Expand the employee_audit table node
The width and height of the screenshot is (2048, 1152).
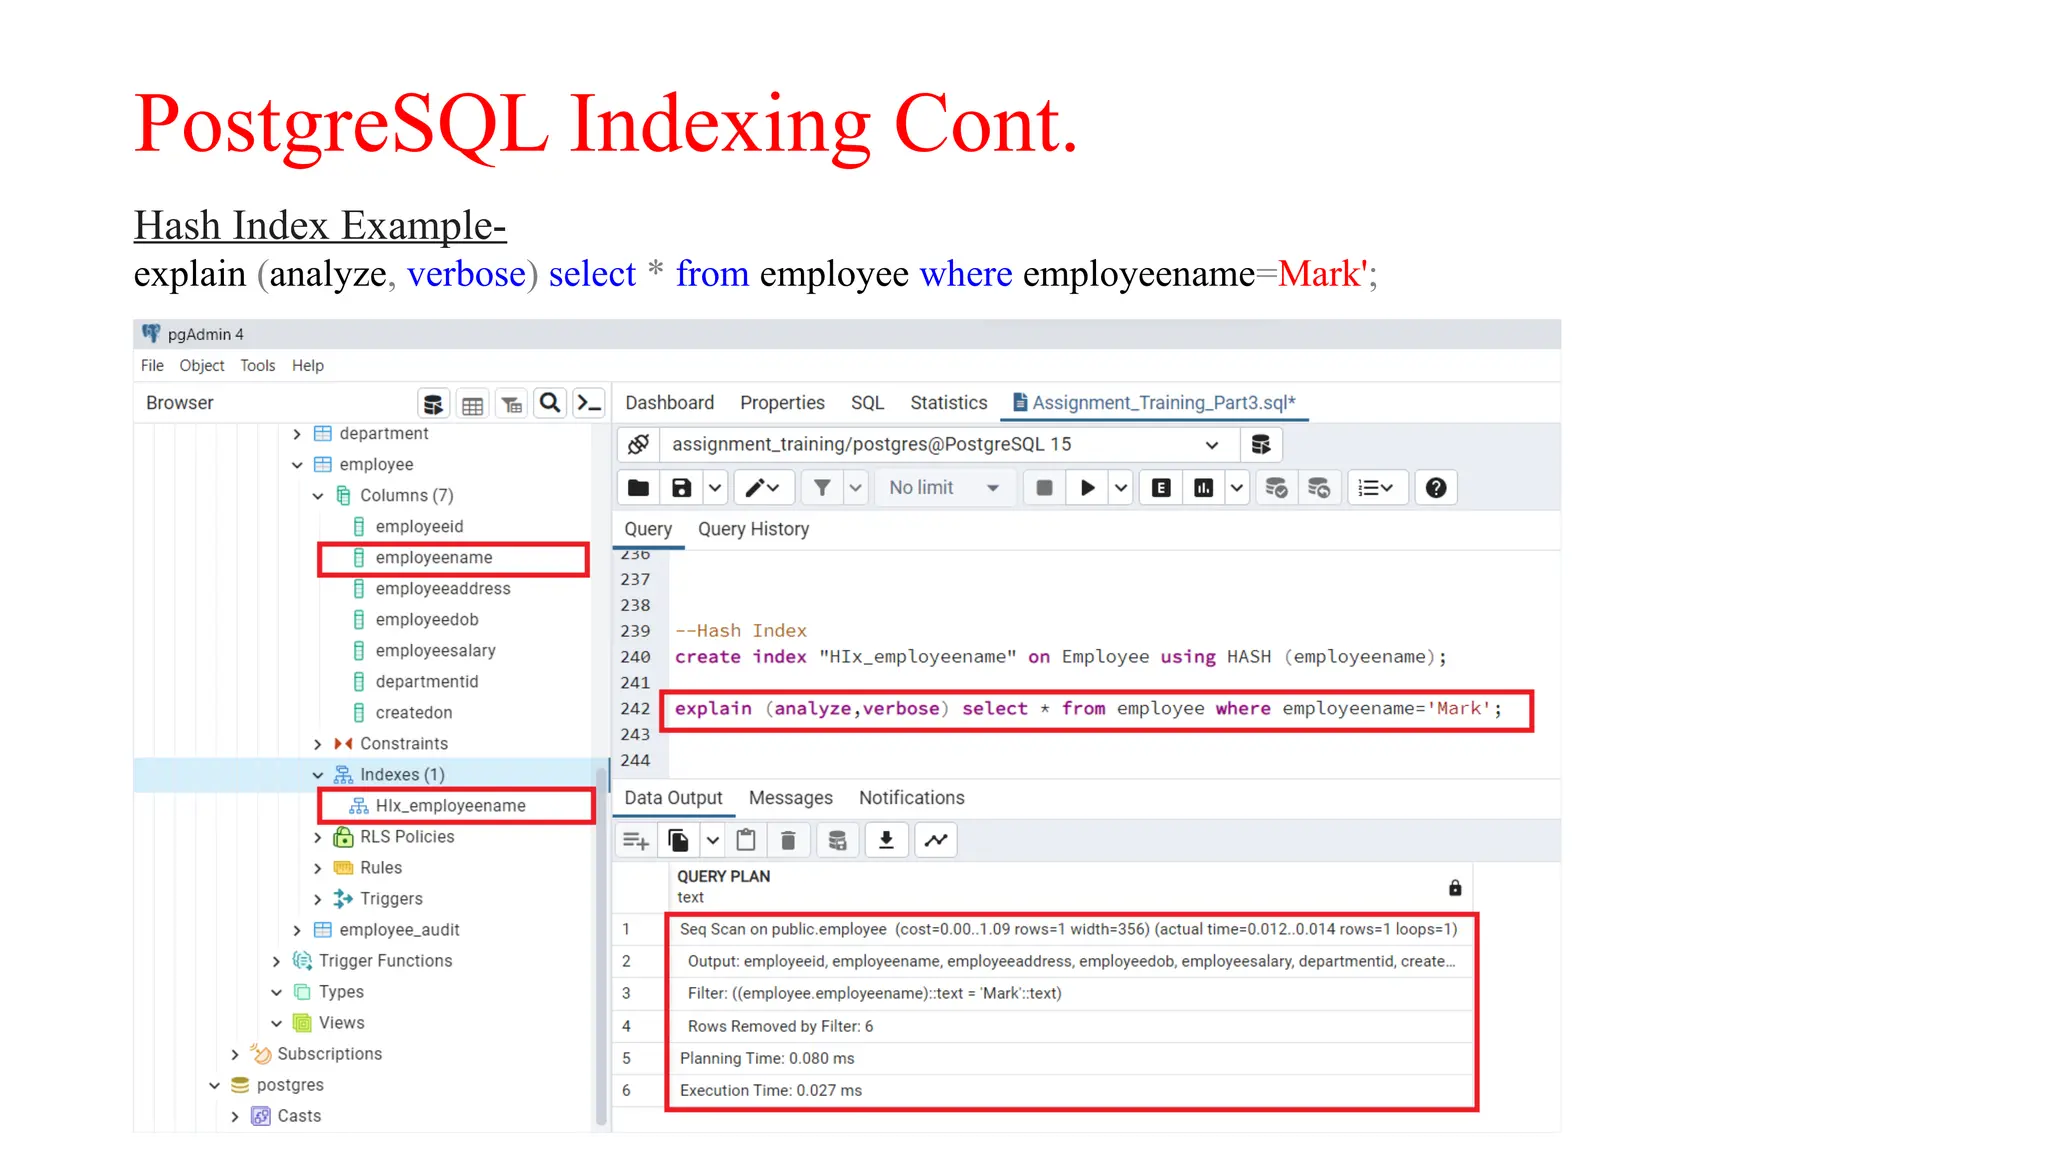click(297, 930)
